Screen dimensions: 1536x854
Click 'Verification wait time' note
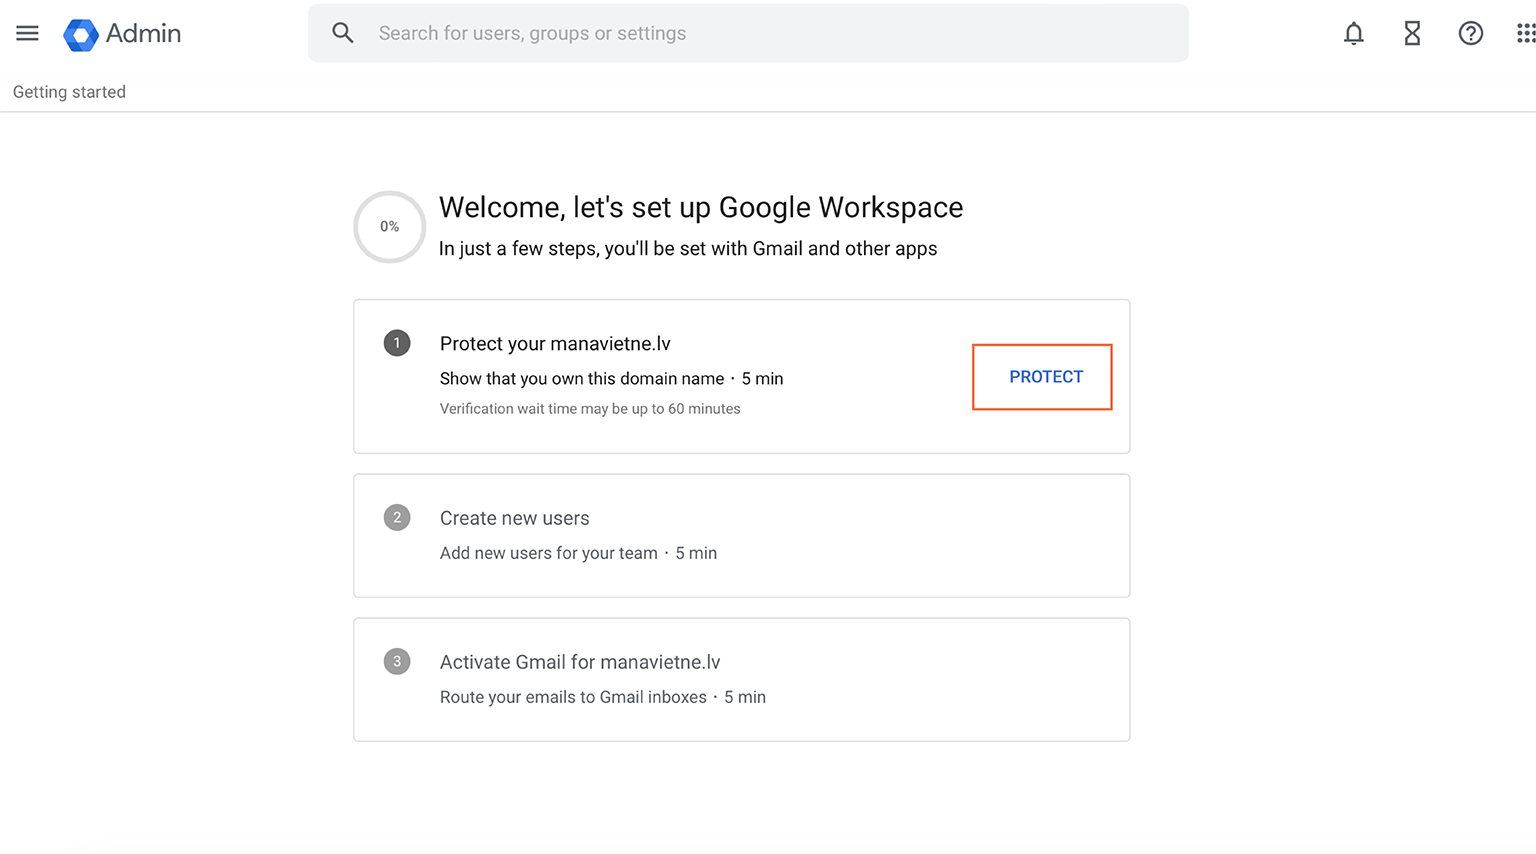pyautogui.click(x=590, y=409)
